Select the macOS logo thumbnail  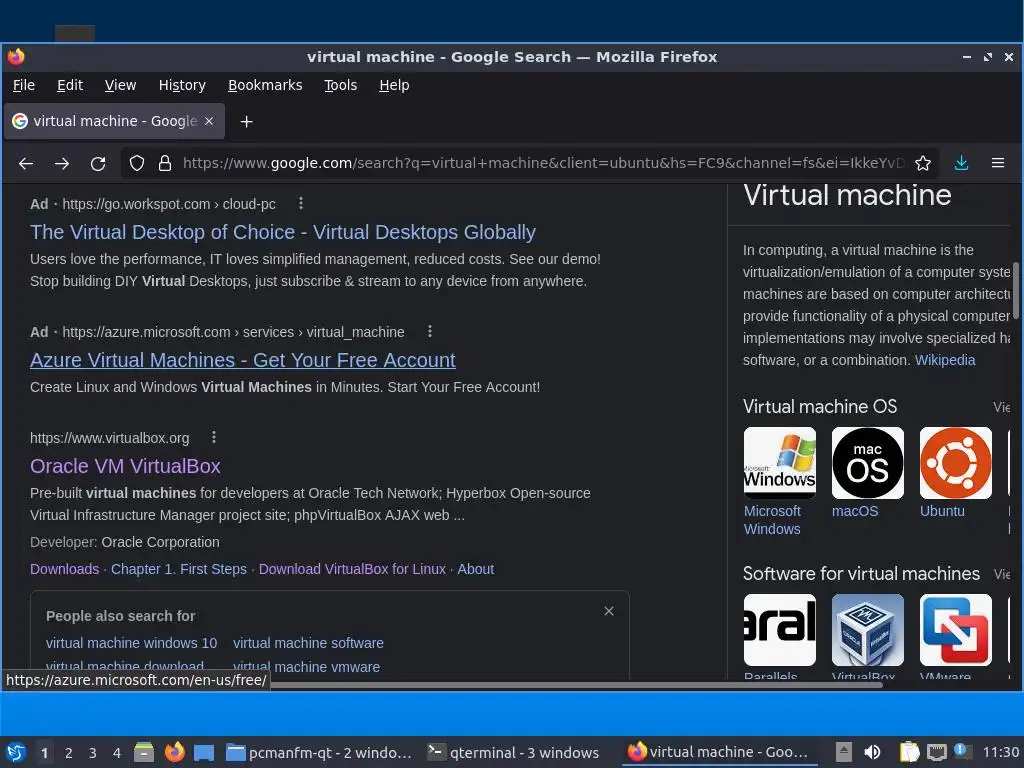click(x=868, y=463)
